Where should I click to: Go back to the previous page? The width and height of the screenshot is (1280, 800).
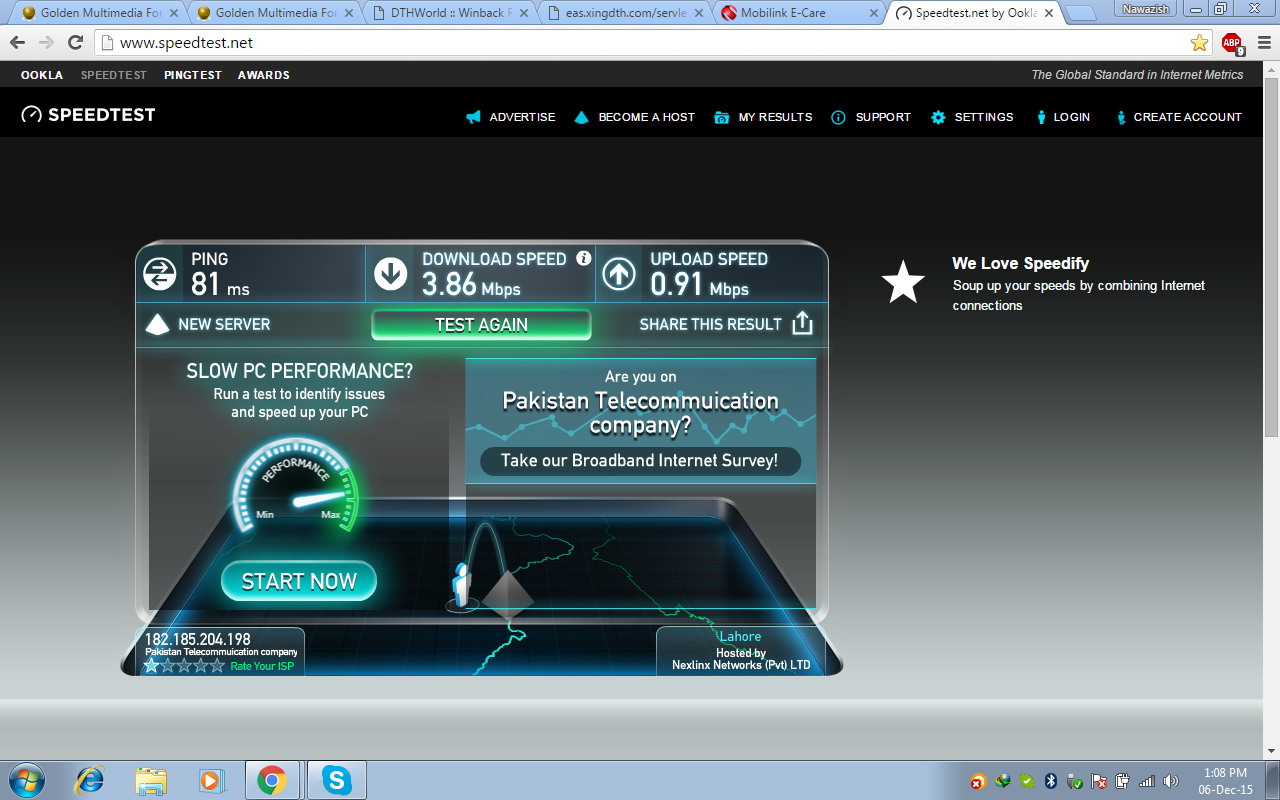click(x=17, y=43)
